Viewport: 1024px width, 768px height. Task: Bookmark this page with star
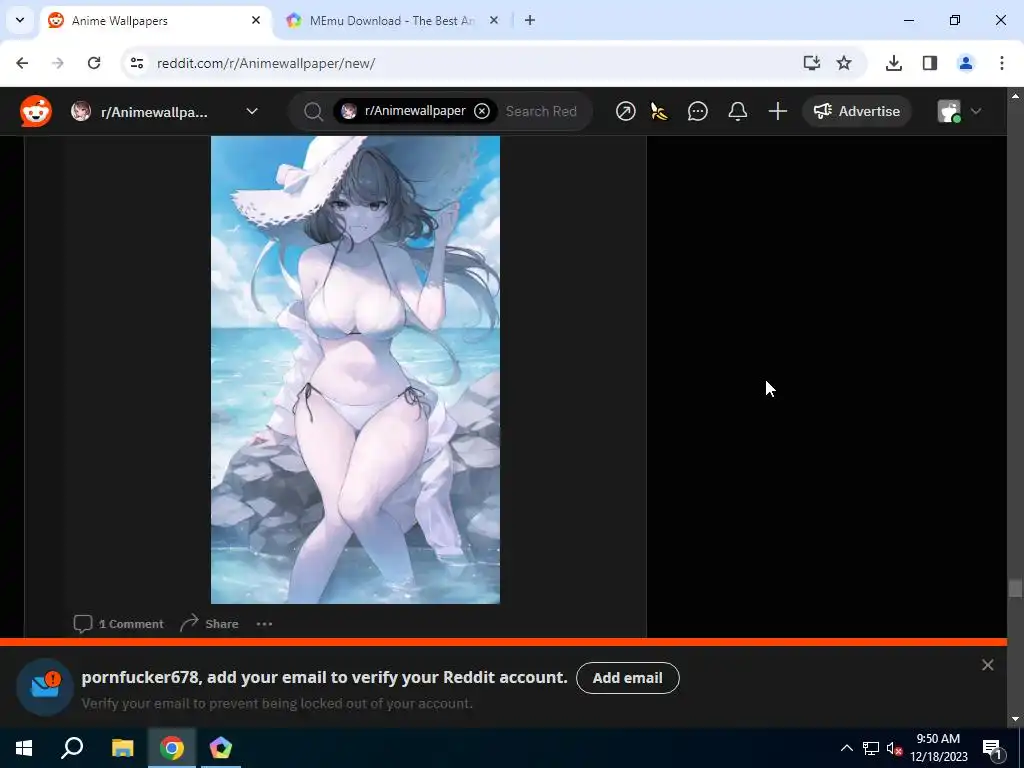(844, 63)
